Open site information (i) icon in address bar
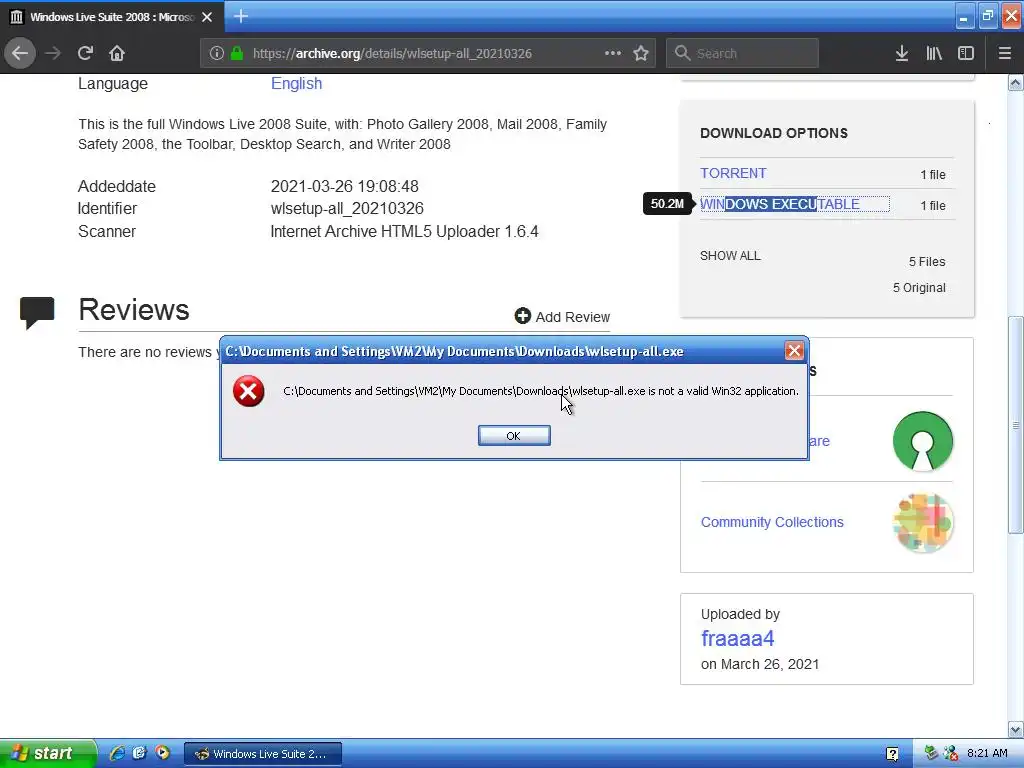 click(x=216, y=53)
